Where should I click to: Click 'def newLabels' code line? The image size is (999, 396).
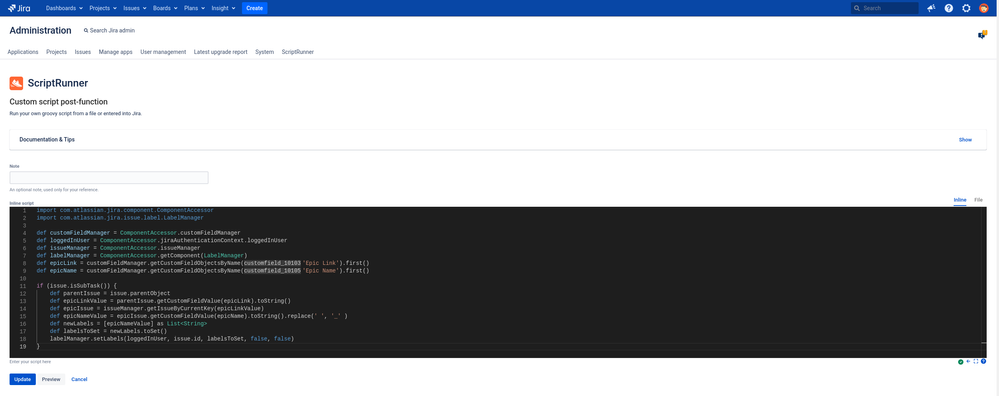coord(129,323)
